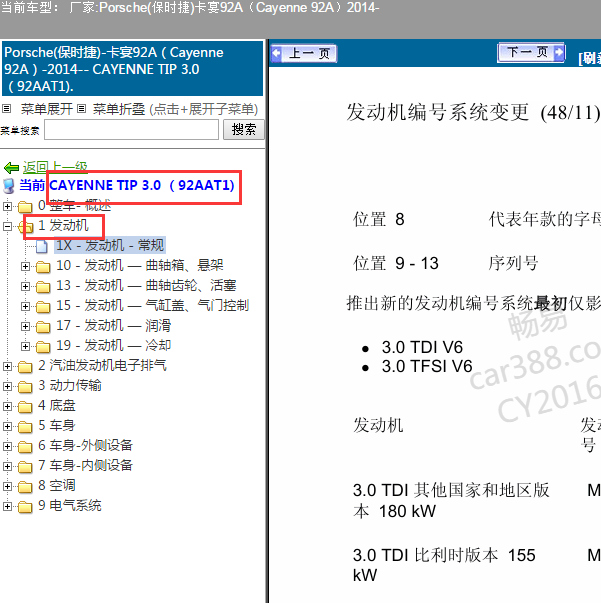Expand 9 电气系统 folder
601x603 pixels.
click(7, 506)
